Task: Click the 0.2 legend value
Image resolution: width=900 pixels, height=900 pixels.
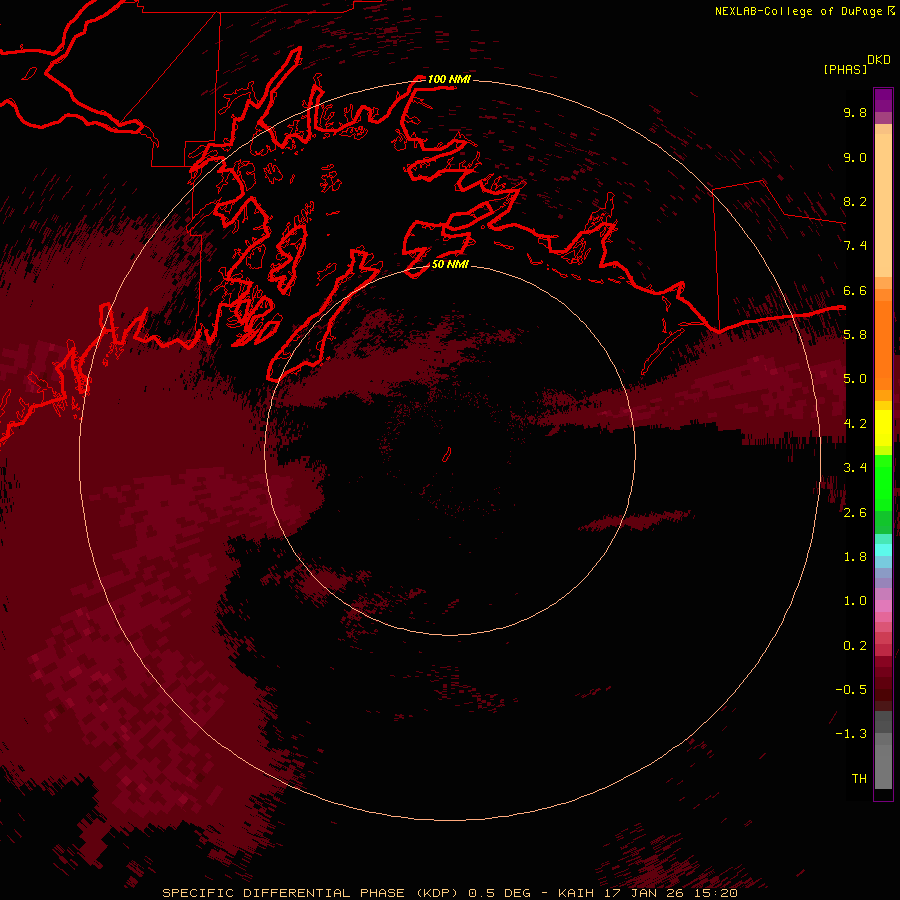Action: coord(855,646)
